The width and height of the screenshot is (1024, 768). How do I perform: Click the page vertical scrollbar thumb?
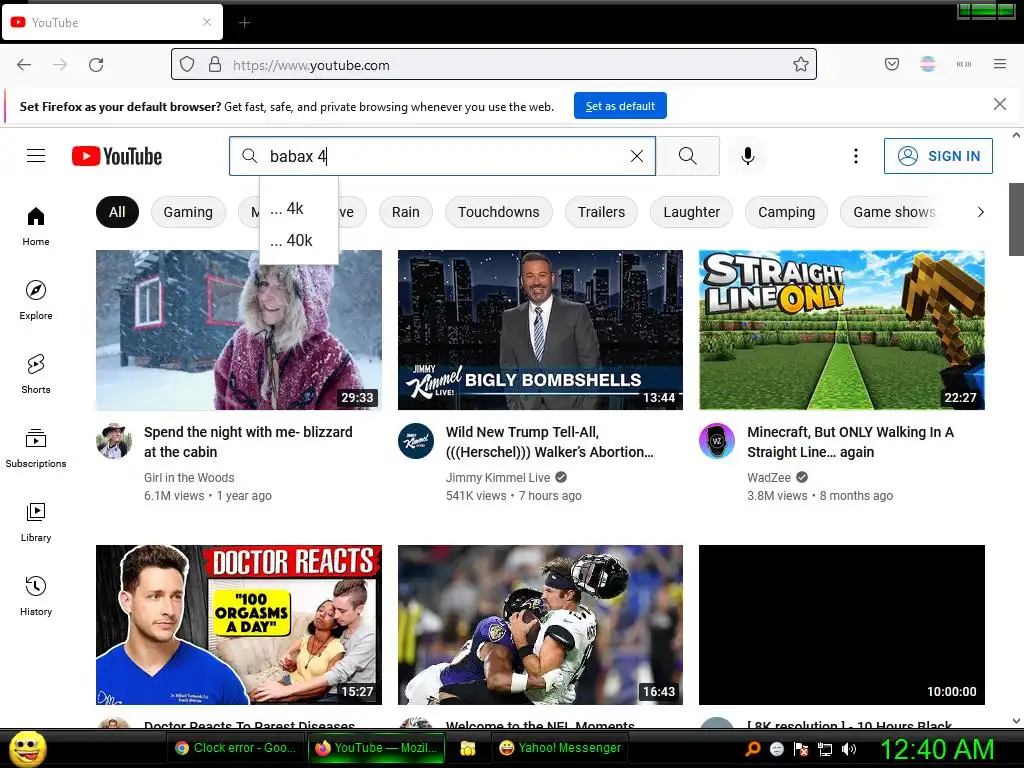coord(1016,219)
